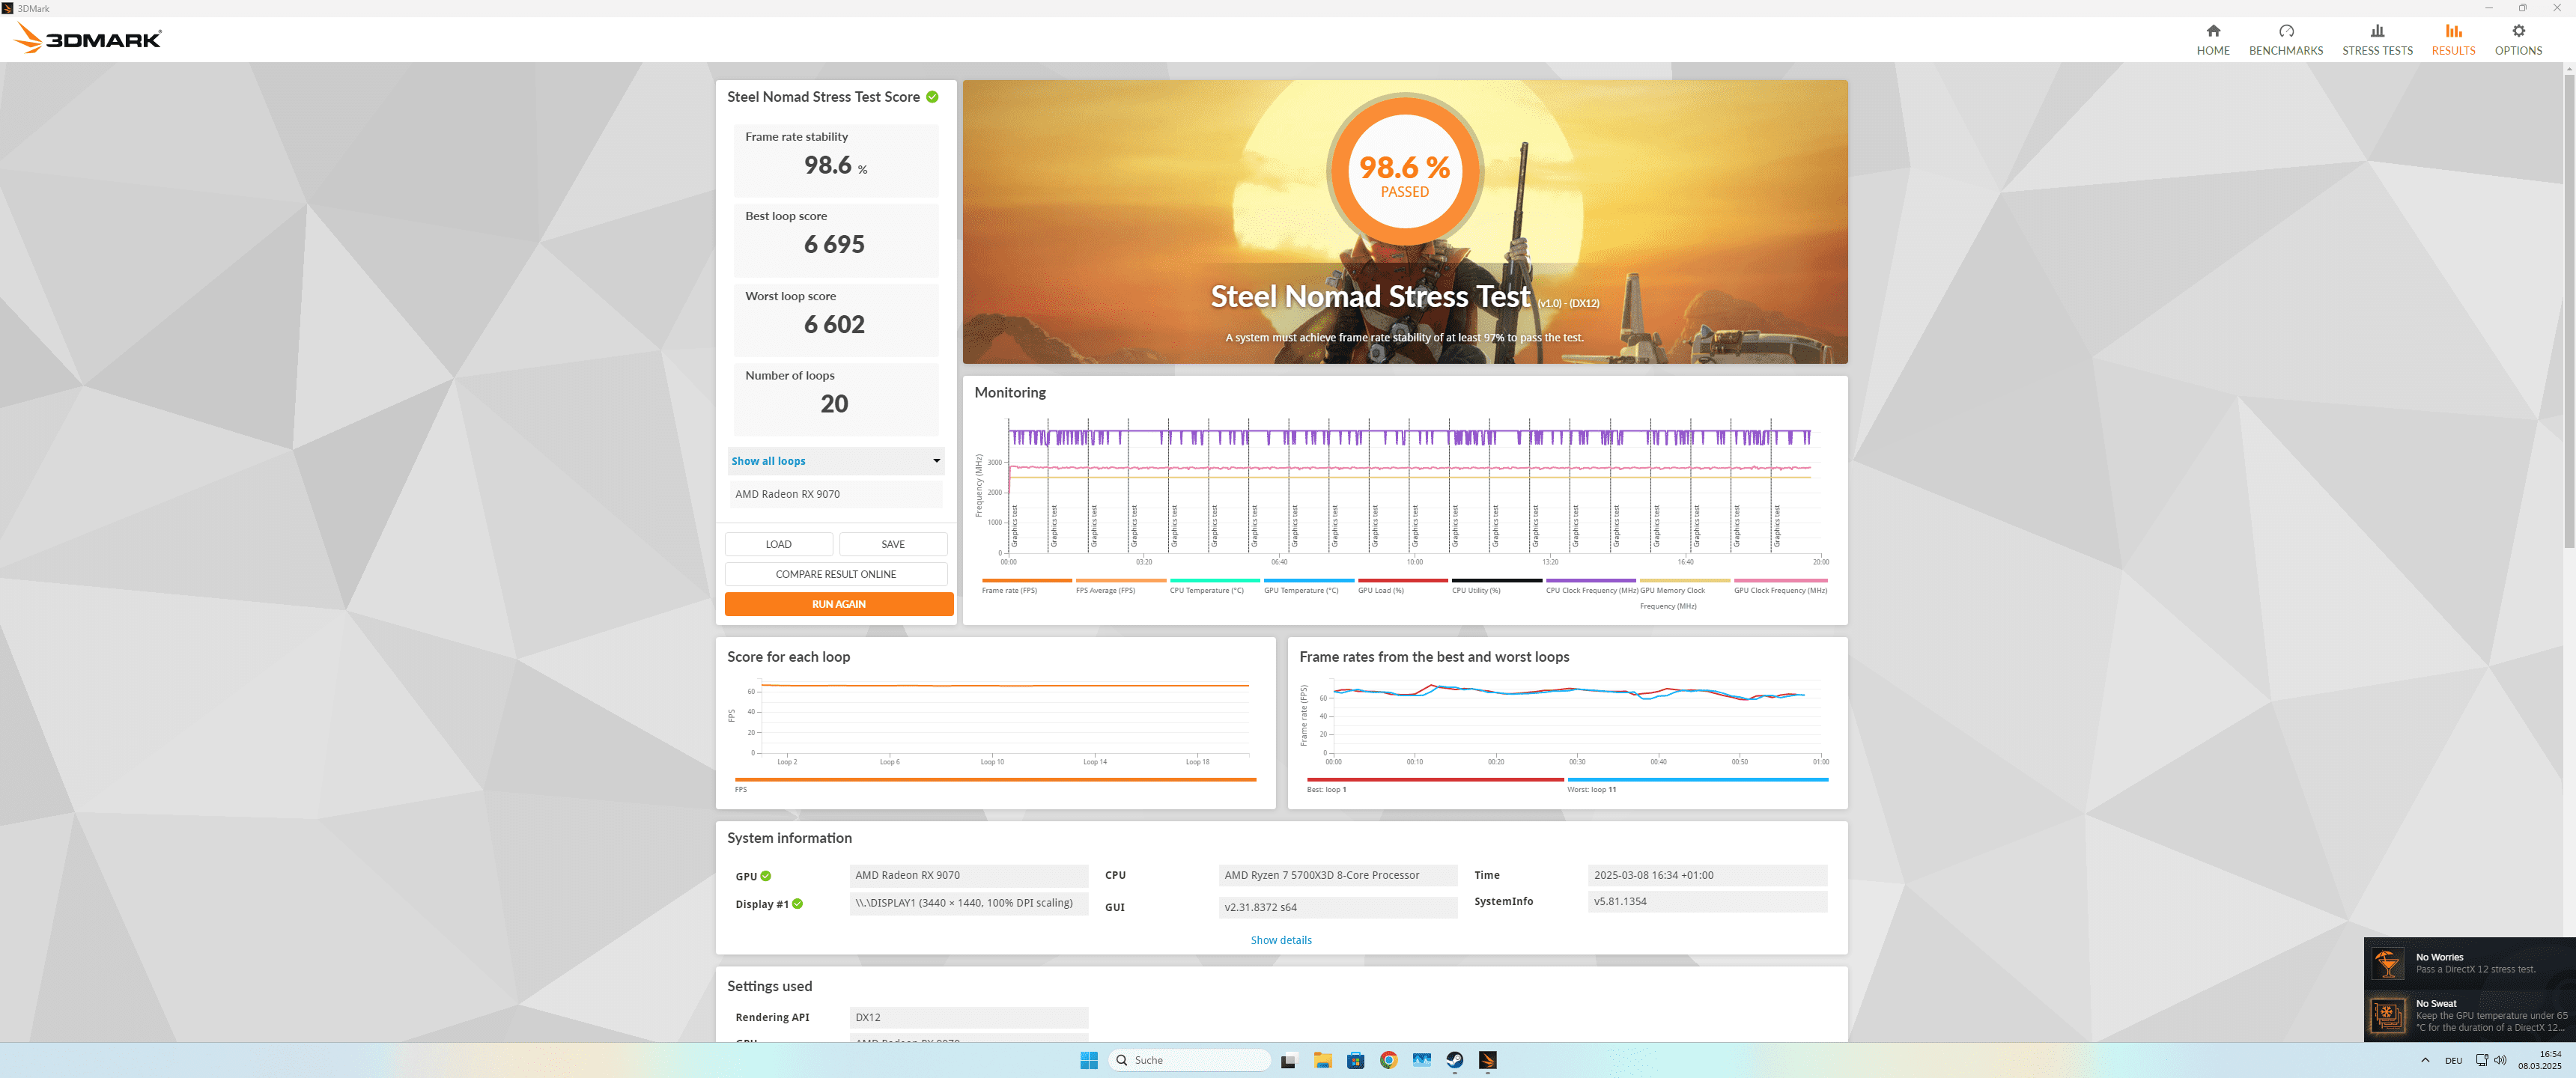Go to the Home tab
This screenshot has height=1078, width=2576.
(x=2212, y=39)
